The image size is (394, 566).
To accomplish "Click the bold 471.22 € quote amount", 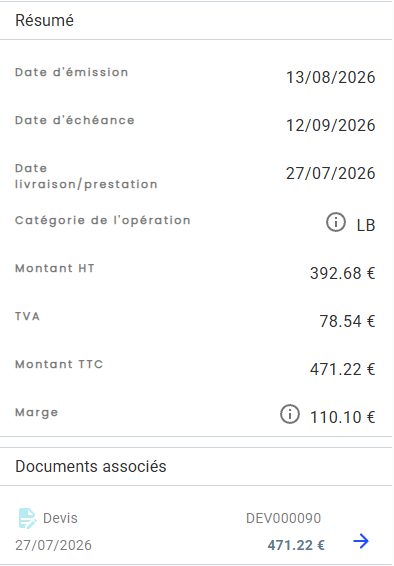I will [x=296, y=545].
